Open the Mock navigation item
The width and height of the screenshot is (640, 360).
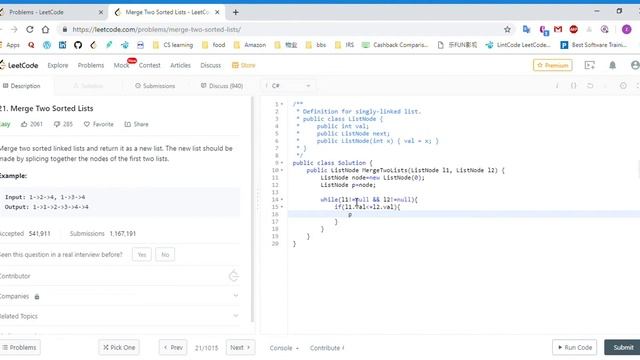[121, 65]
